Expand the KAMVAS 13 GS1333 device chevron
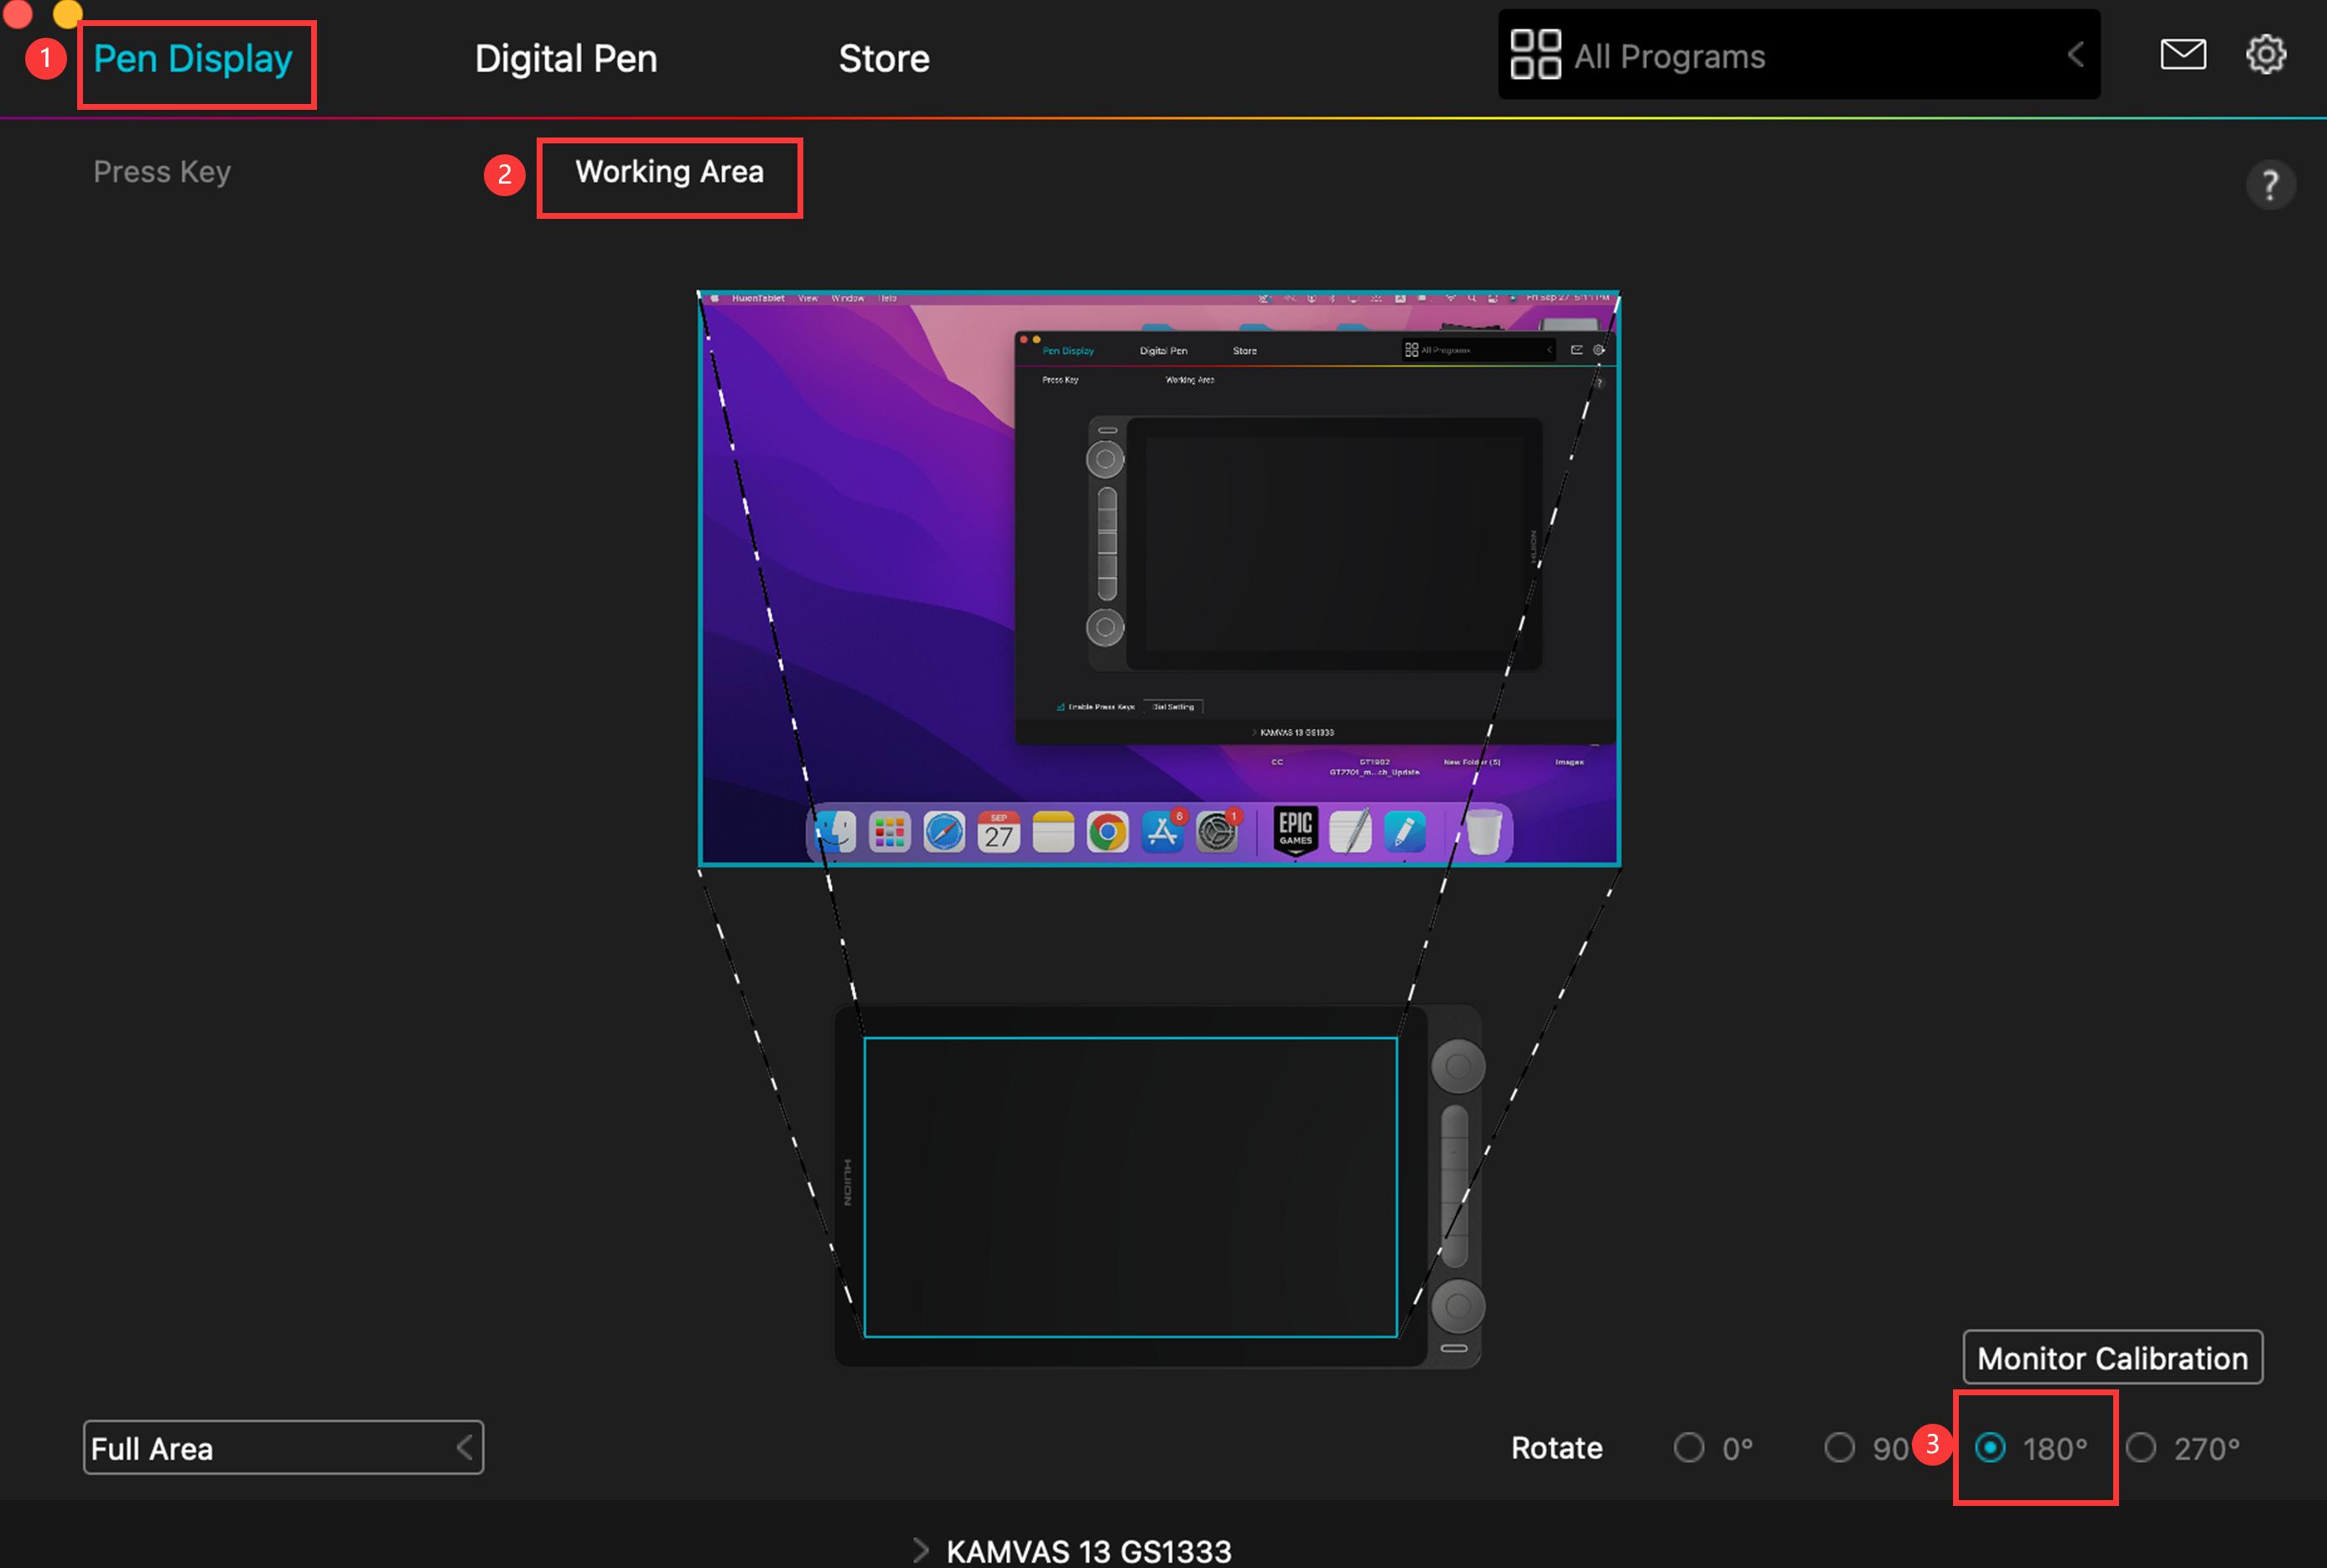2327x1568 pixels. 921,1550
